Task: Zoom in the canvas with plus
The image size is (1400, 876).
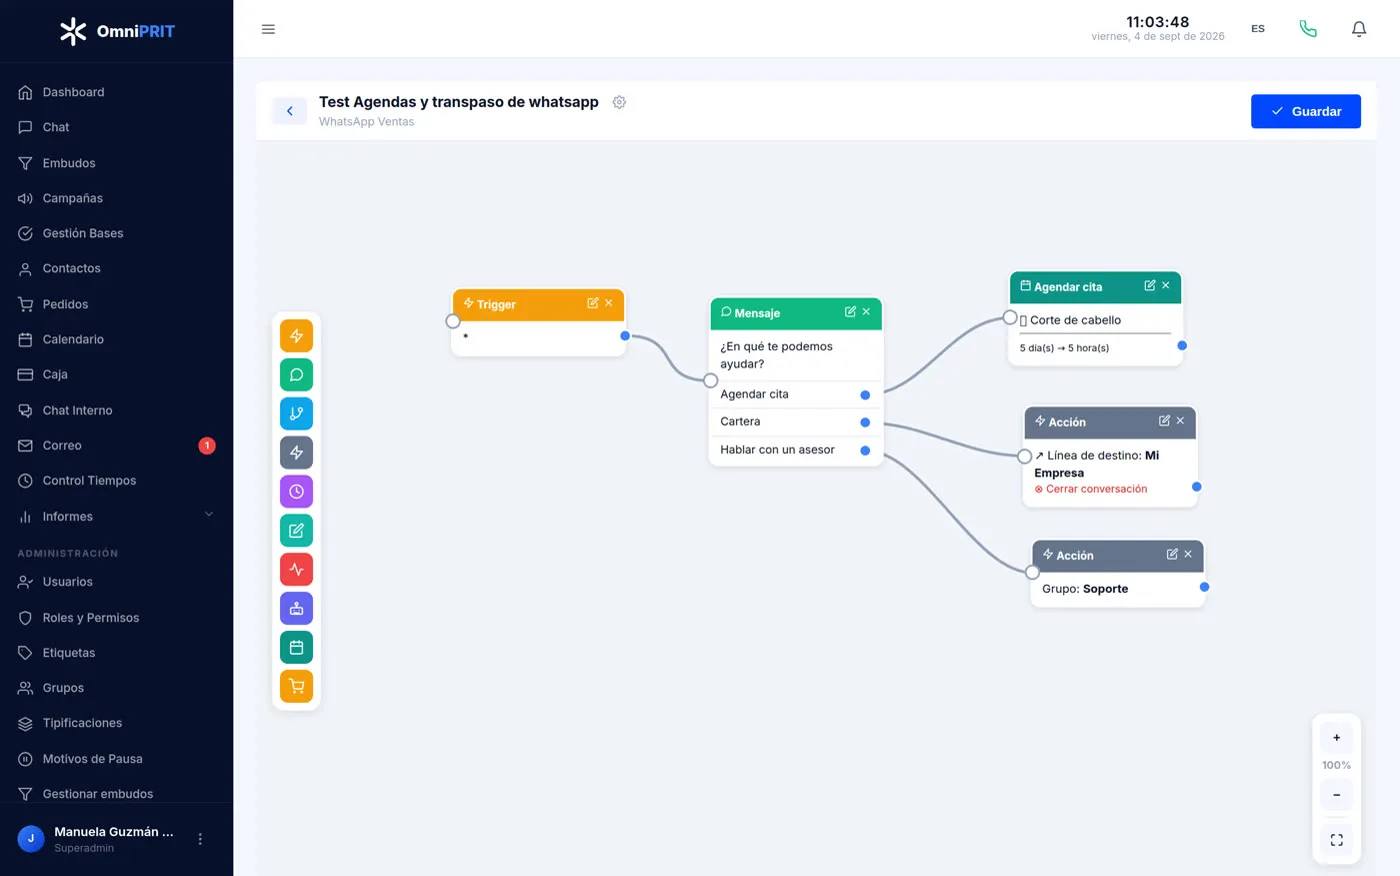Action: tap(1337, 738)
